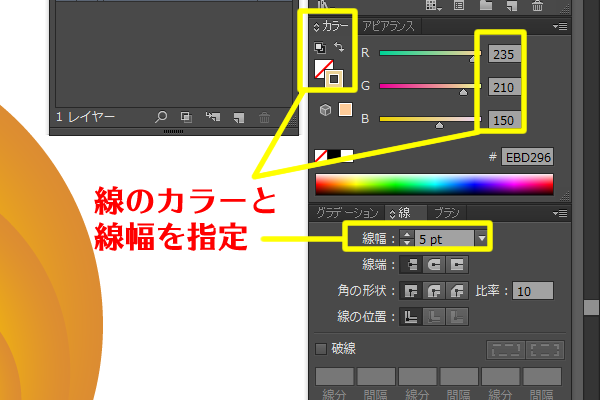
Task: Select align stroke to center for 線の位置
Action: click(409, 317)
